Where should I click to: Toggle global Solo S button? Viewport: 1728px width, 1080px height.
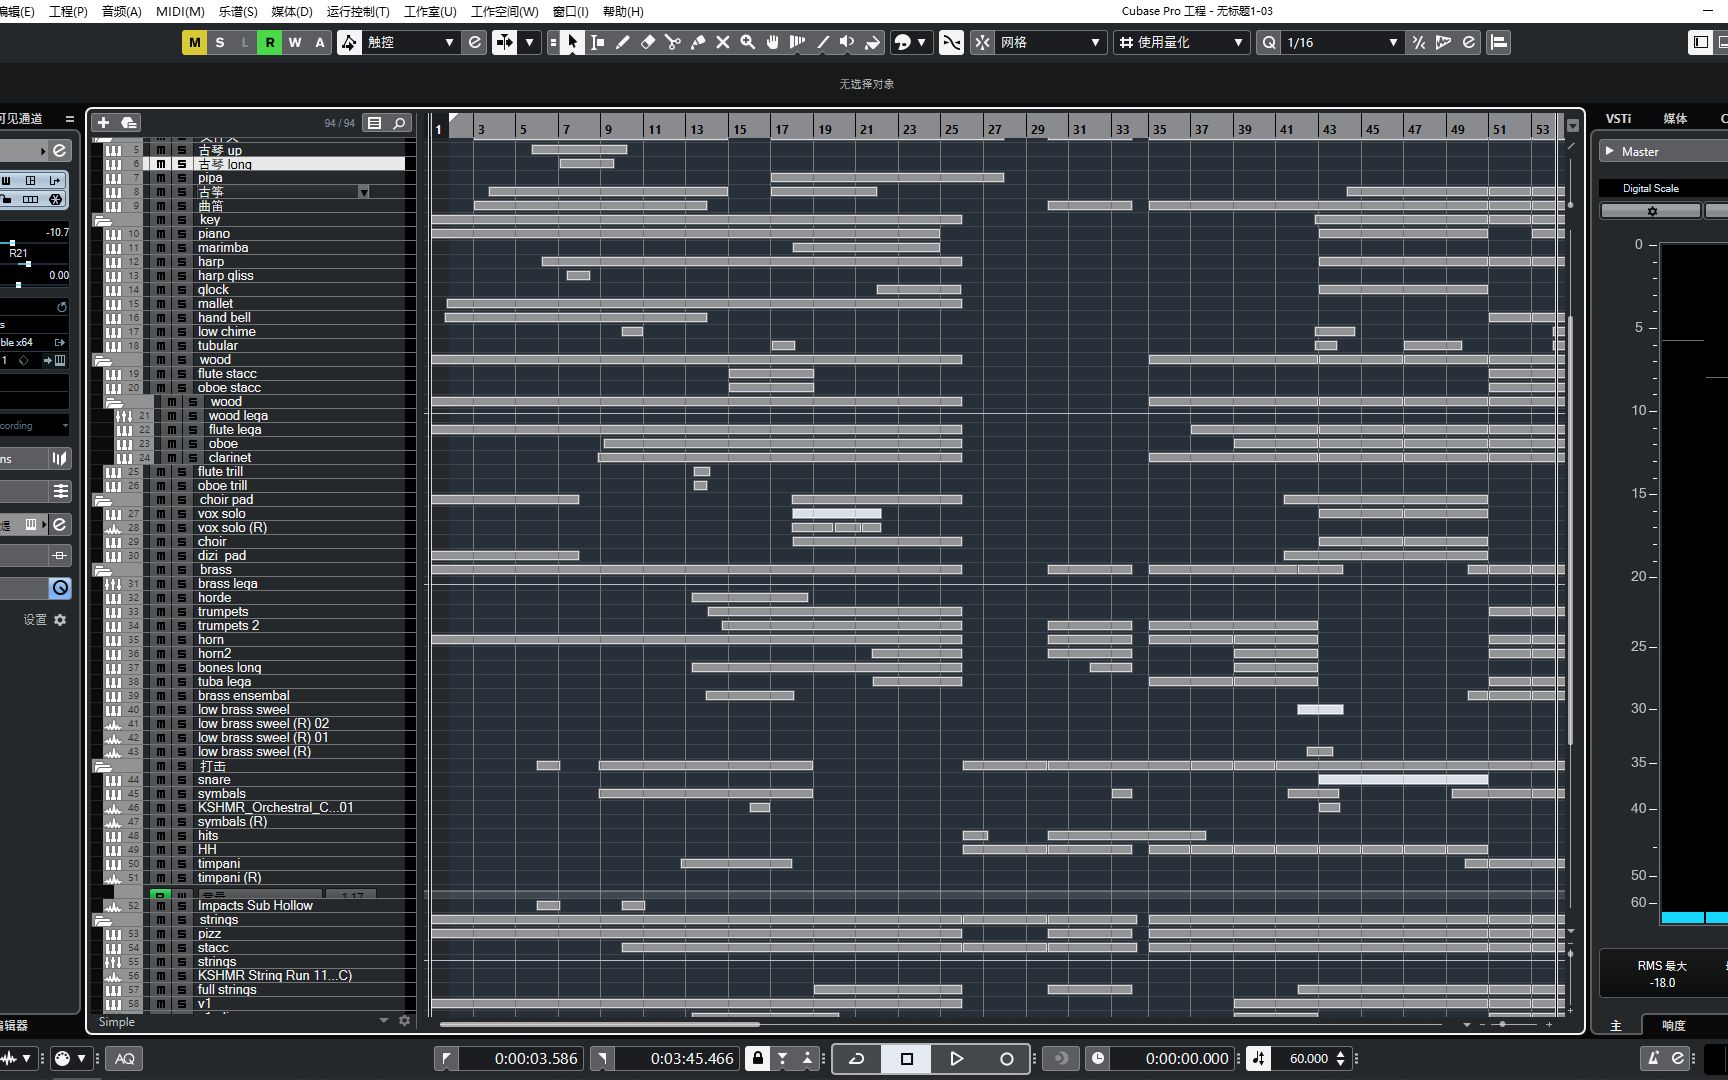click(220, 42)
